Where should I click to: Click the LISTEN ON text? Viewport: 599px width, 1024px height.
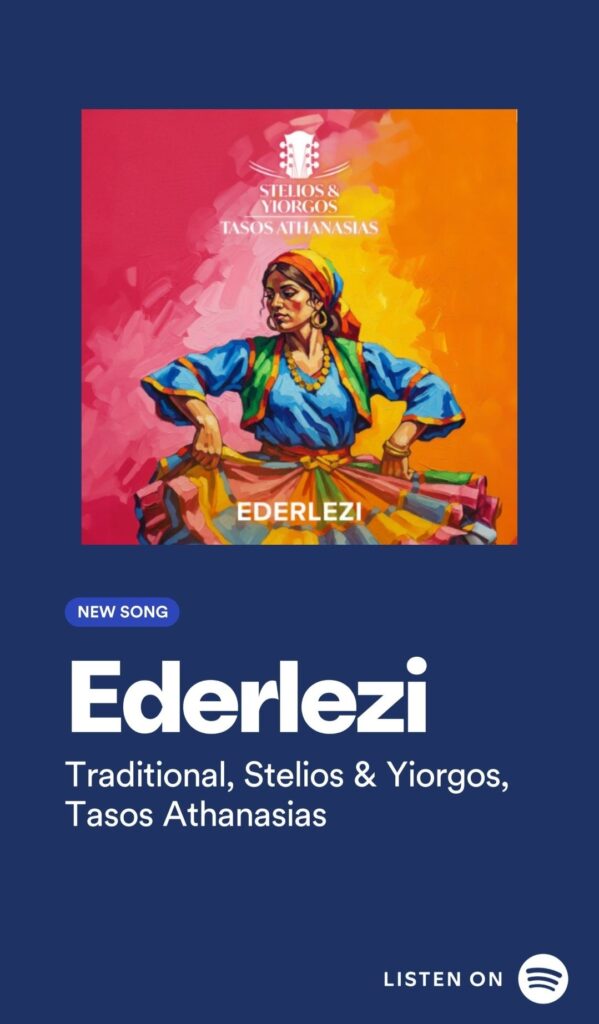click(444, 979)
